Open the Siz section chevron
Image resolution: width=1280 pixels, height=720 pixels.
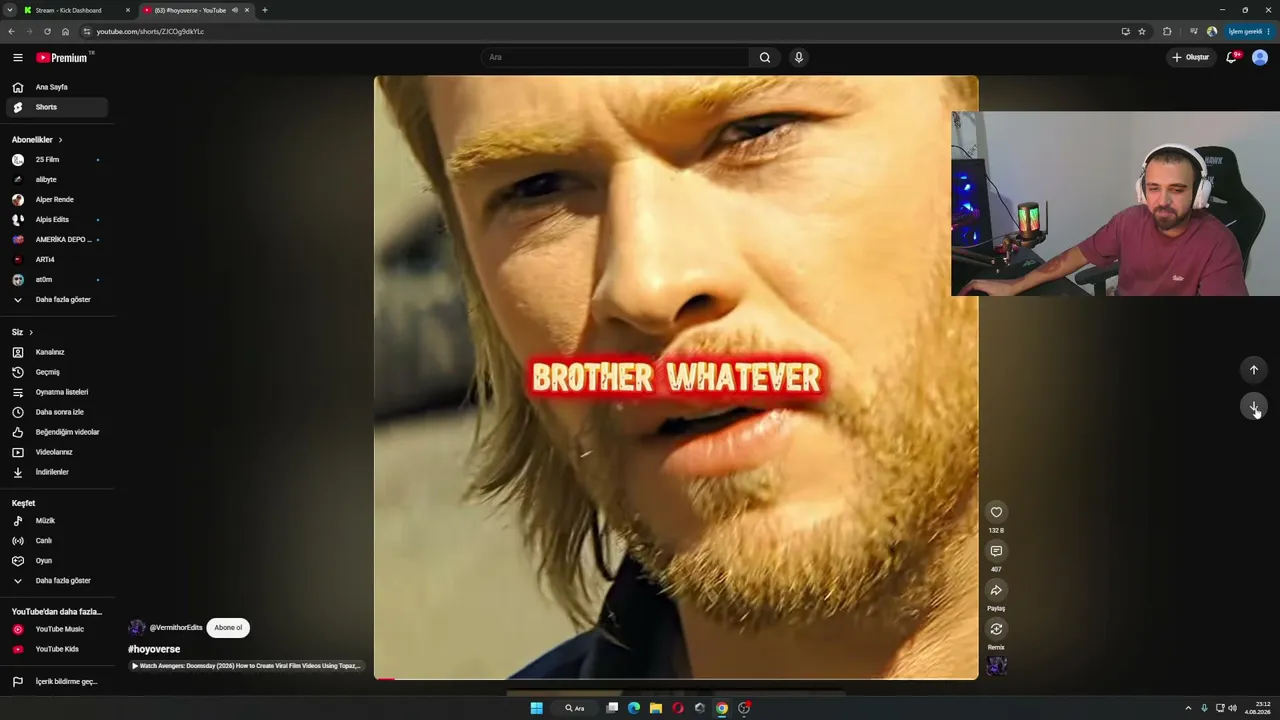(x=31, y=332)
